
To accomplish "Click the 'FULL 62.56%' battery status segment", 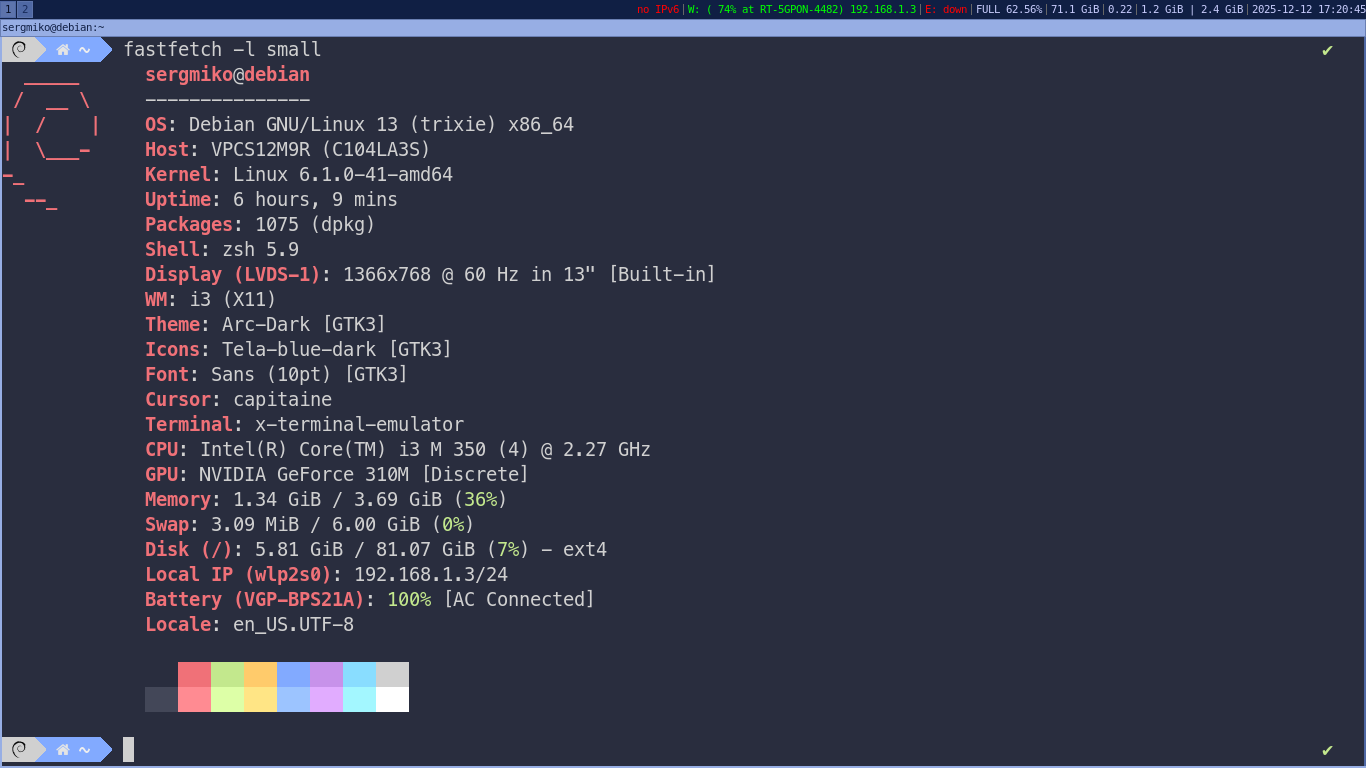I will (1009, 9).
